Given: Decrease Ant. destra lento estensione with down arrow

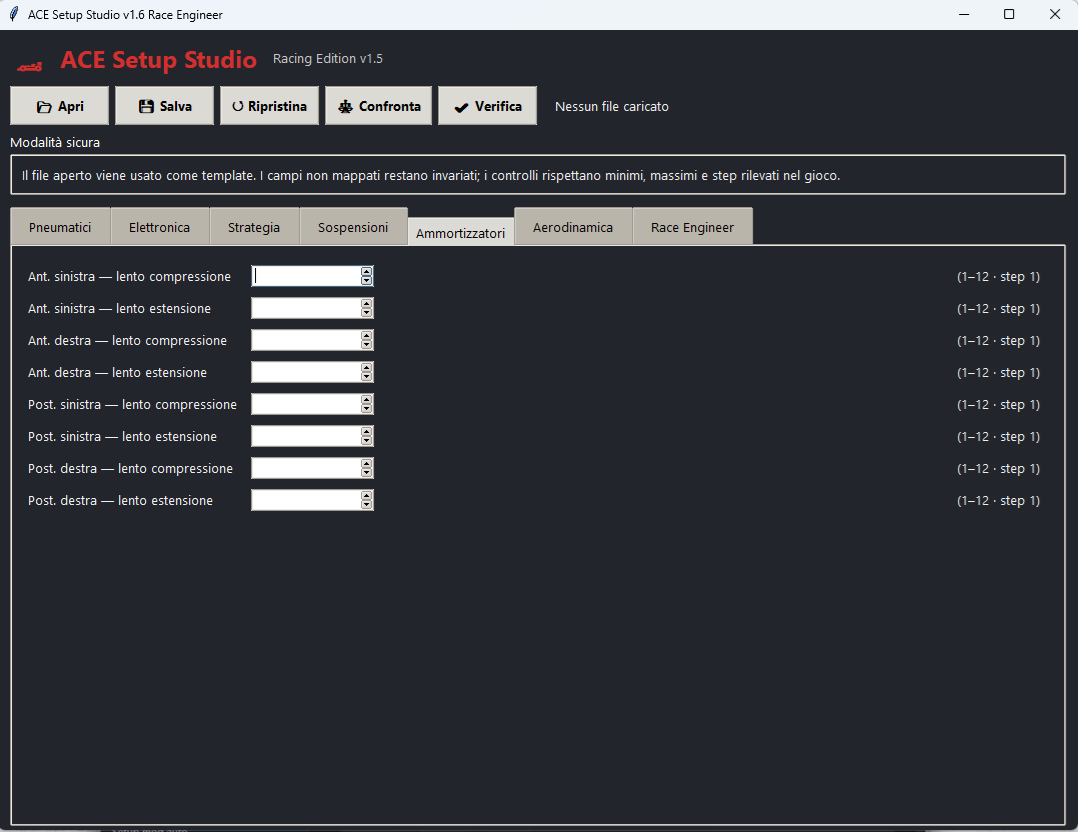Looking at the screenshot, I should 366,377.
